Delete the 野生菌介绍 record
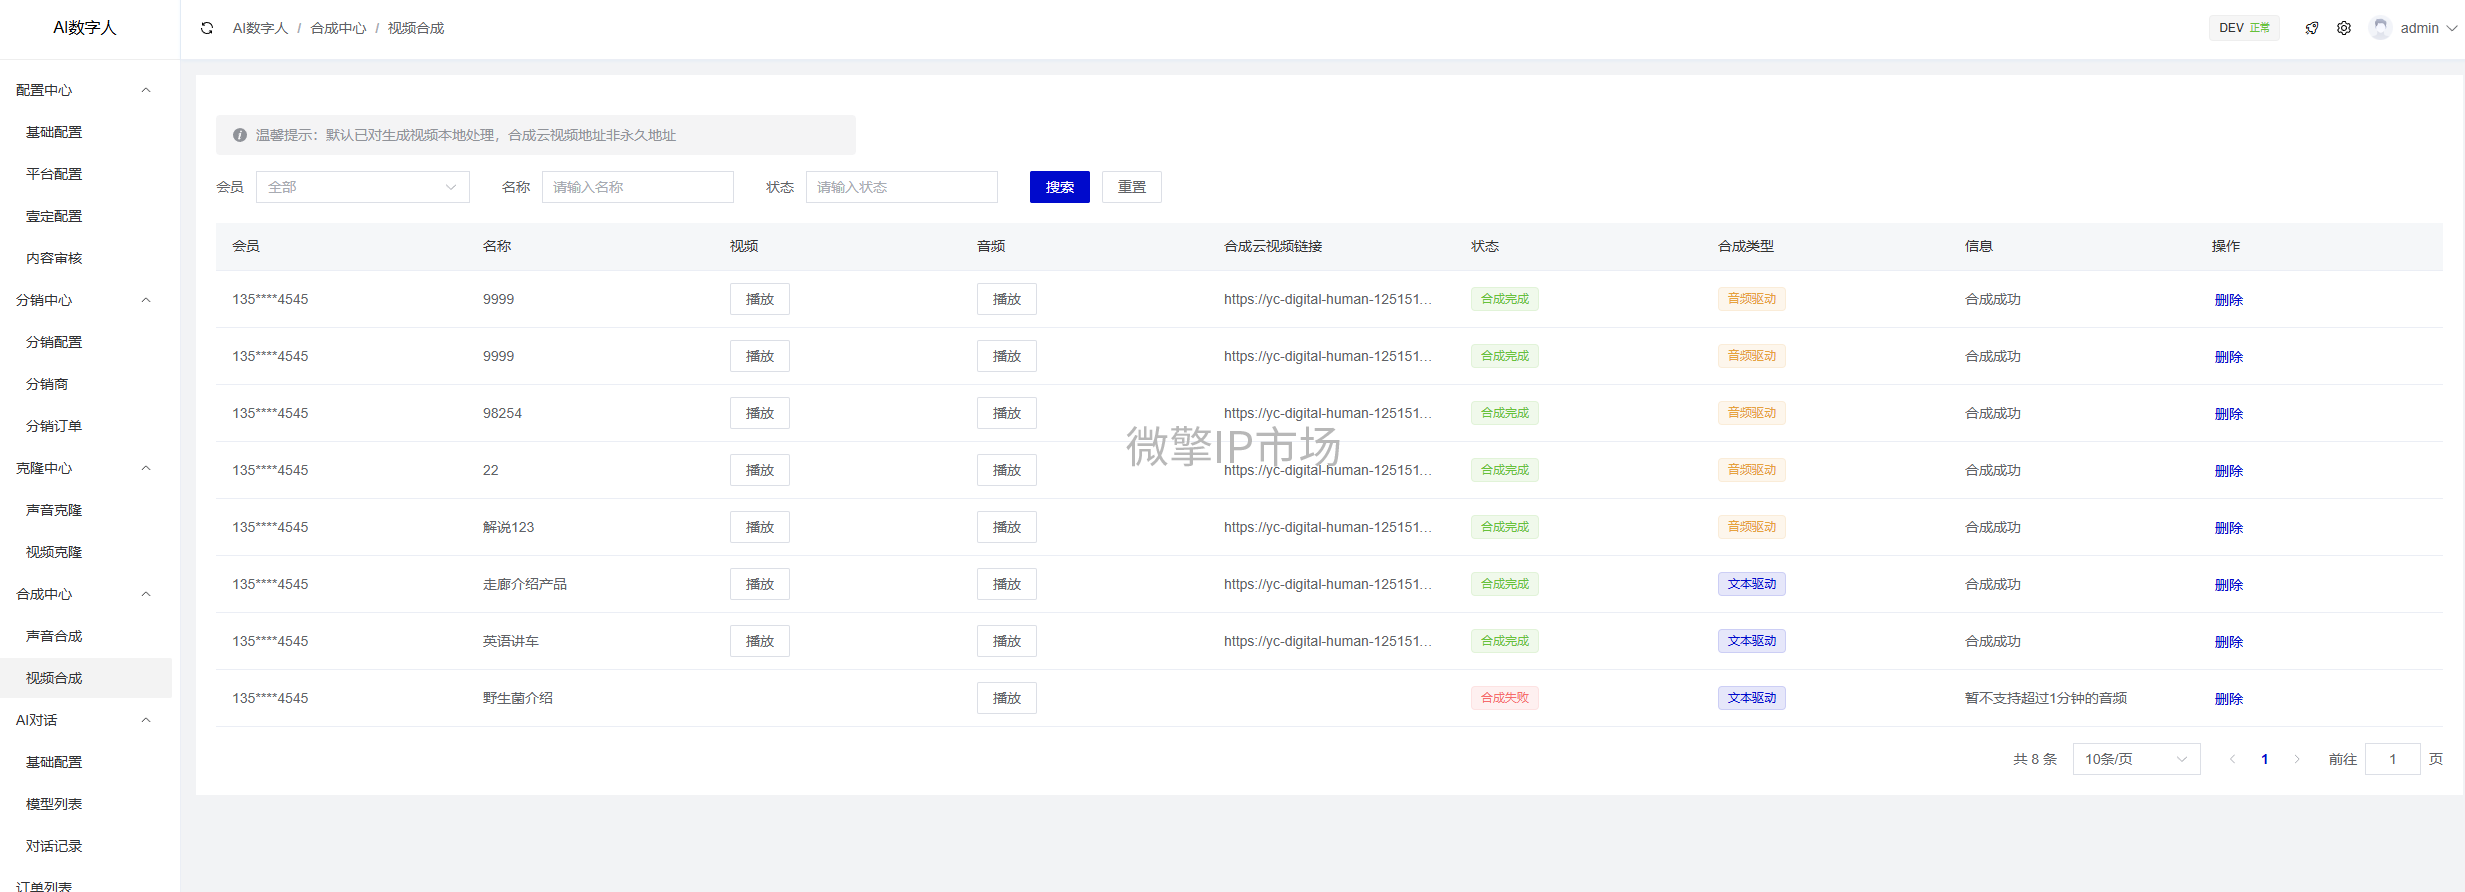Viewport: 2465px width, 892px height. pos(2228,699)
